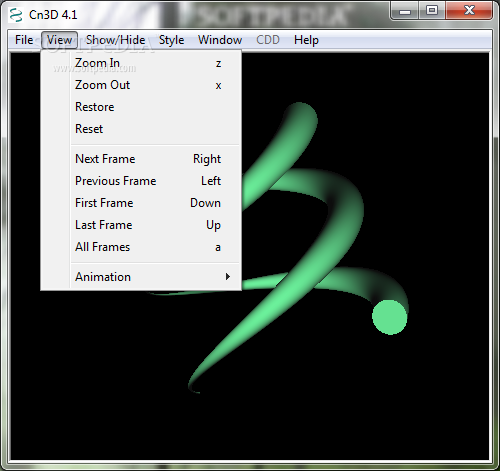
Task: Open the Window menu
Action: (x=220, y=40)
